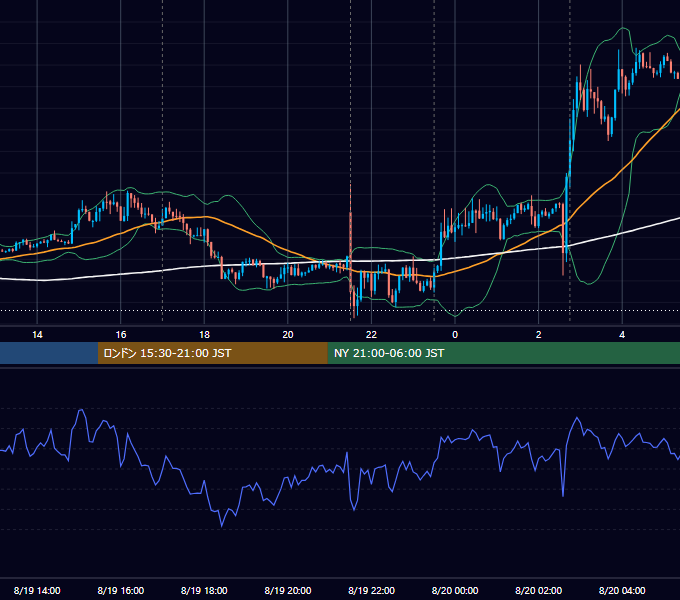Click the 8/19 20:00 time label

(288, 590)
